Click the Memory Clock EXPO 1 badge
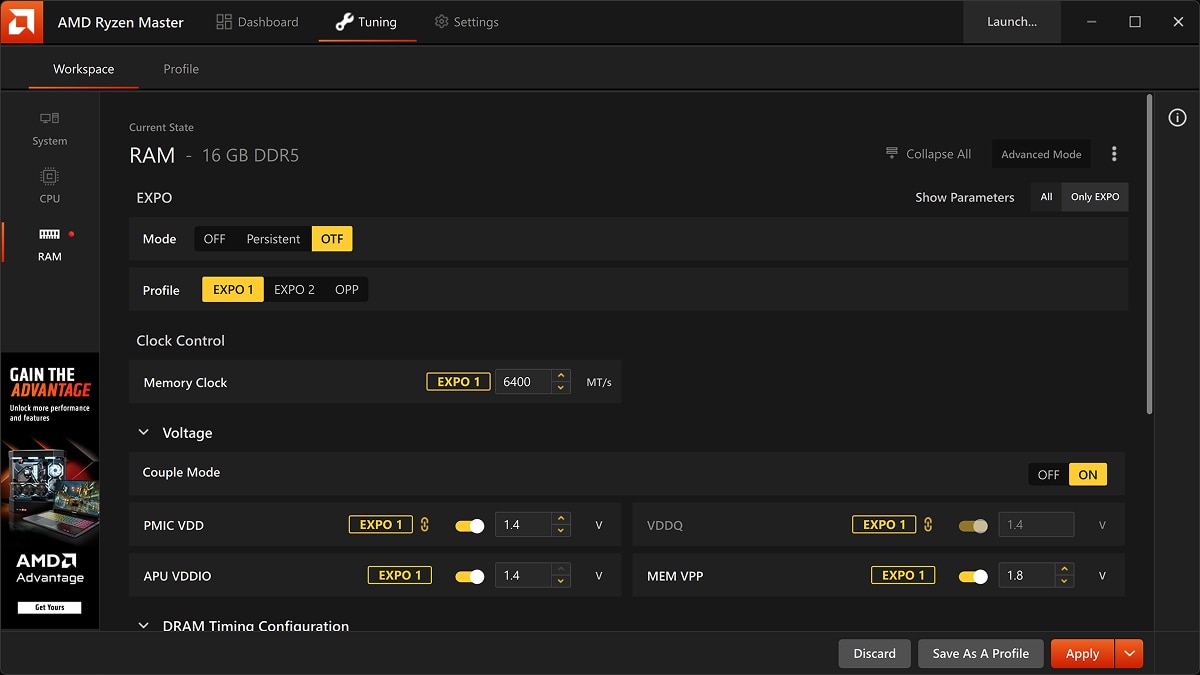Viewport: 1200px width, 675px height. click(x=458, y=382)
